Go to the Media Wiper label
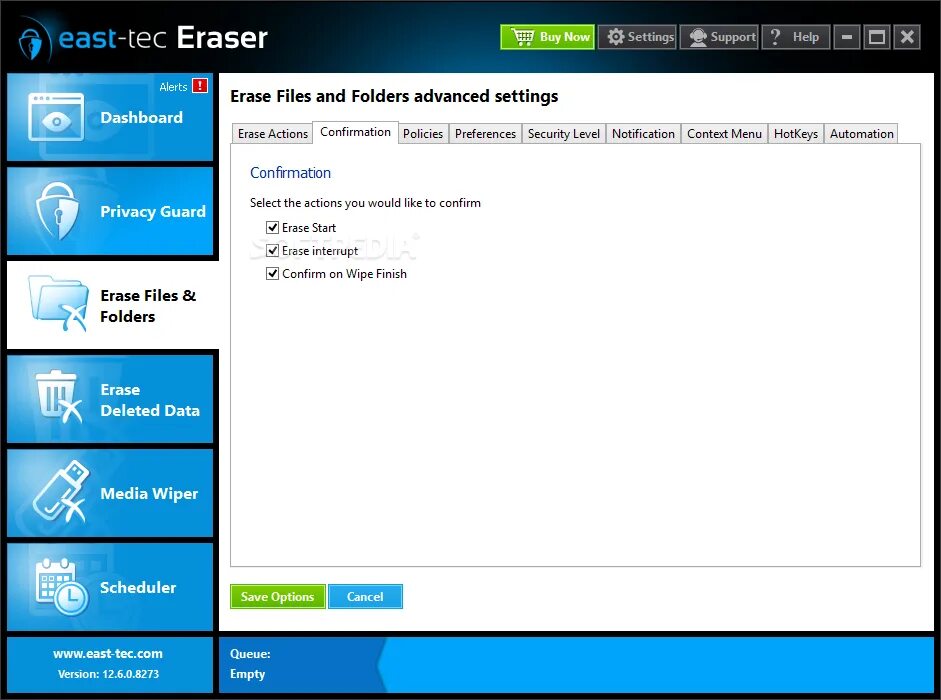The image size is (941, 700). pos(149,493)
